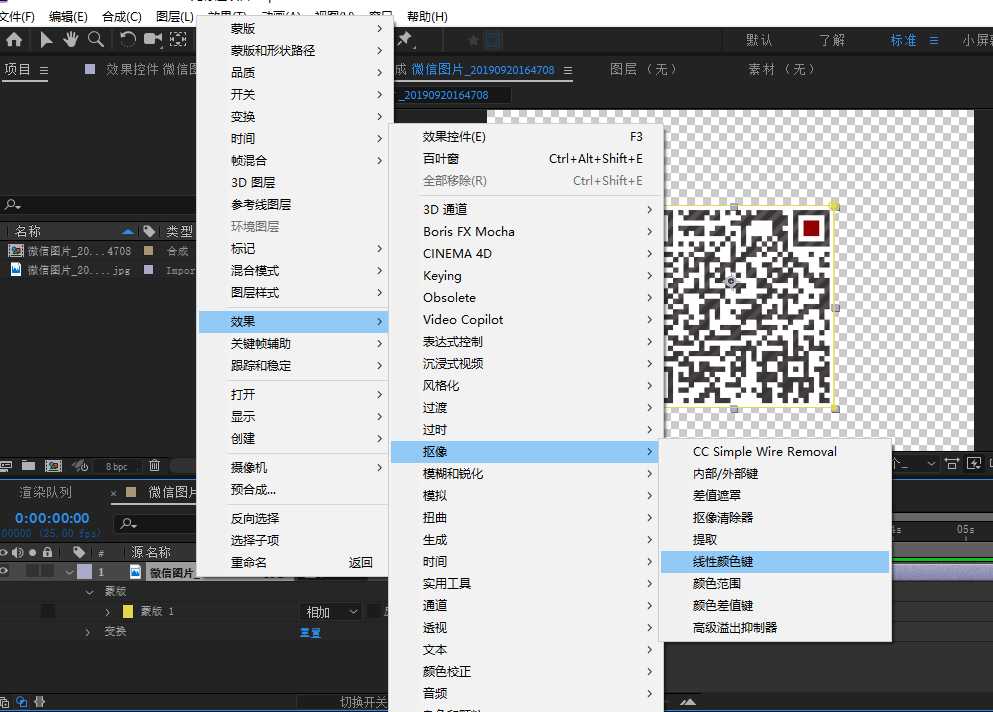Click the image layer source icon in row 1
This screenshot has width=993, height=712.
point(136,572)
